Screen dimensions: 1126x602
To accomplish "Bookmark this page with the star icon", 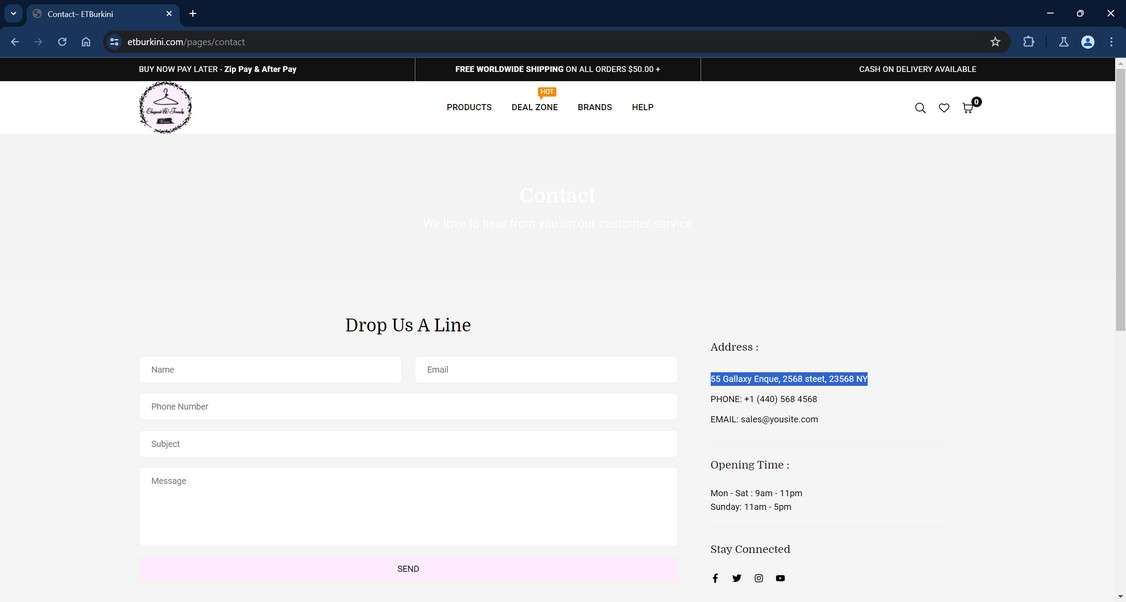I will pyautogui.click(x=995, y=42).
